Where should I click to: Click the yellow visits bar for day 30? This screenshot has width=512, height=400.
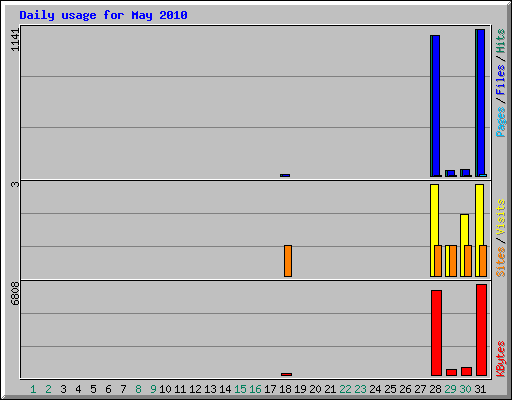464,246
